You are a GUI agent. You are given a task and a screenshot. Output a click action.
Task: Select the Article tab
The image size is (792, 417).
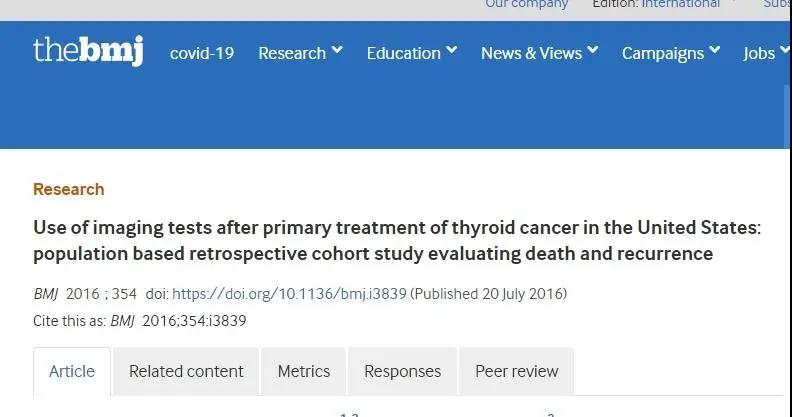click(72, 371)
